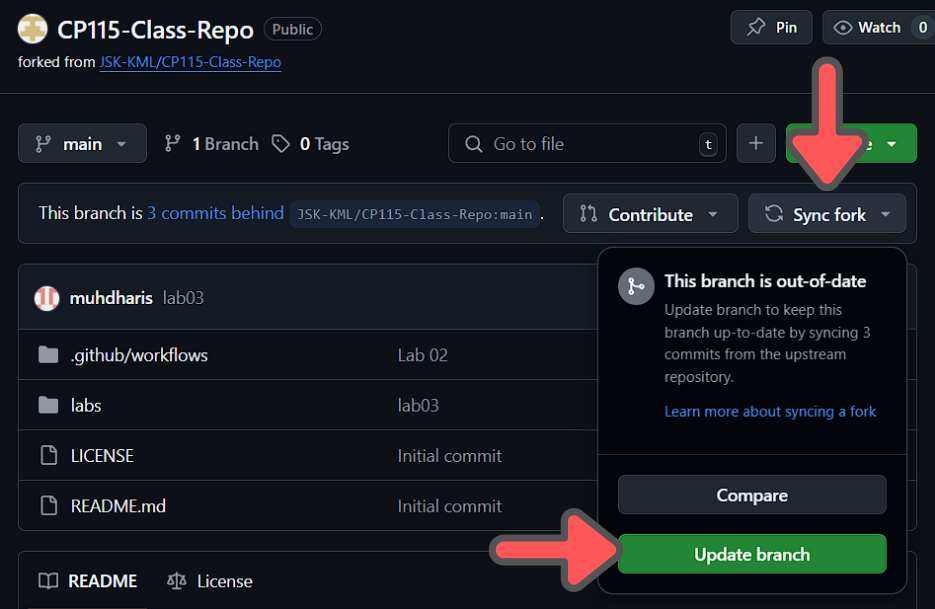Click the watcher count badge showing 0
The width and height of the screenshot is (935, 609).
tap(922, 27)
